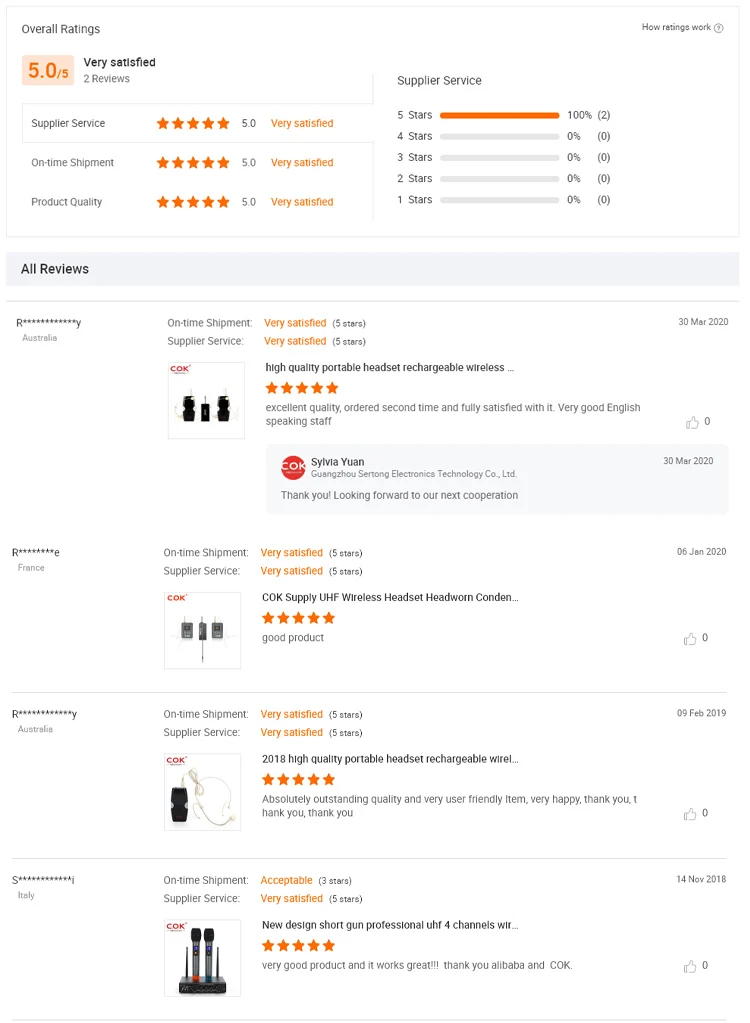Like the 30 Mar 2020 Australia review

[x=692, y=423]
